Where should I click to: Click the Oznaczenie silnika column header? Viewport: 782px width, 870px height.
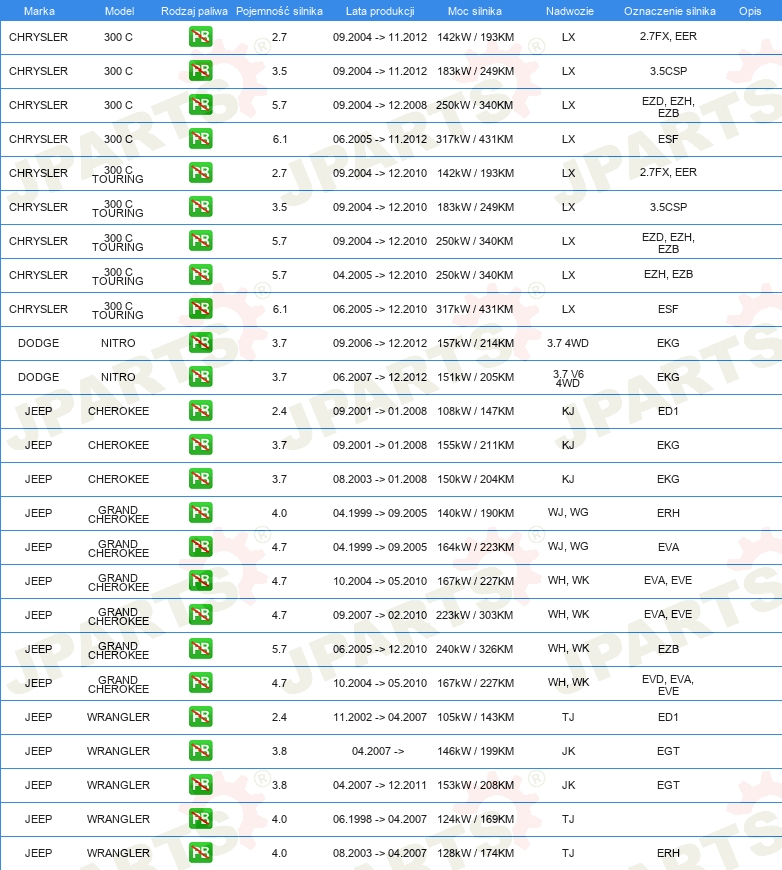click(x=669, y=11)
